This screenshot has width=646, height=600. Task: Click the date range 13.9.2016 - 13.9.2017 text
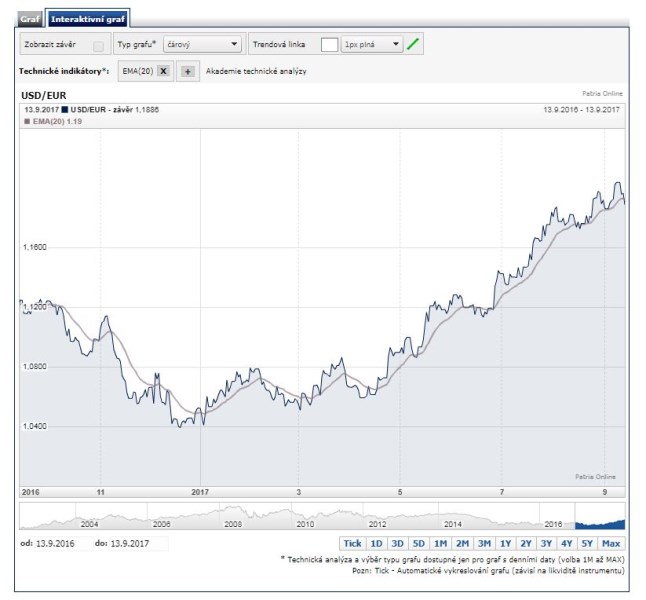(581, 110)
